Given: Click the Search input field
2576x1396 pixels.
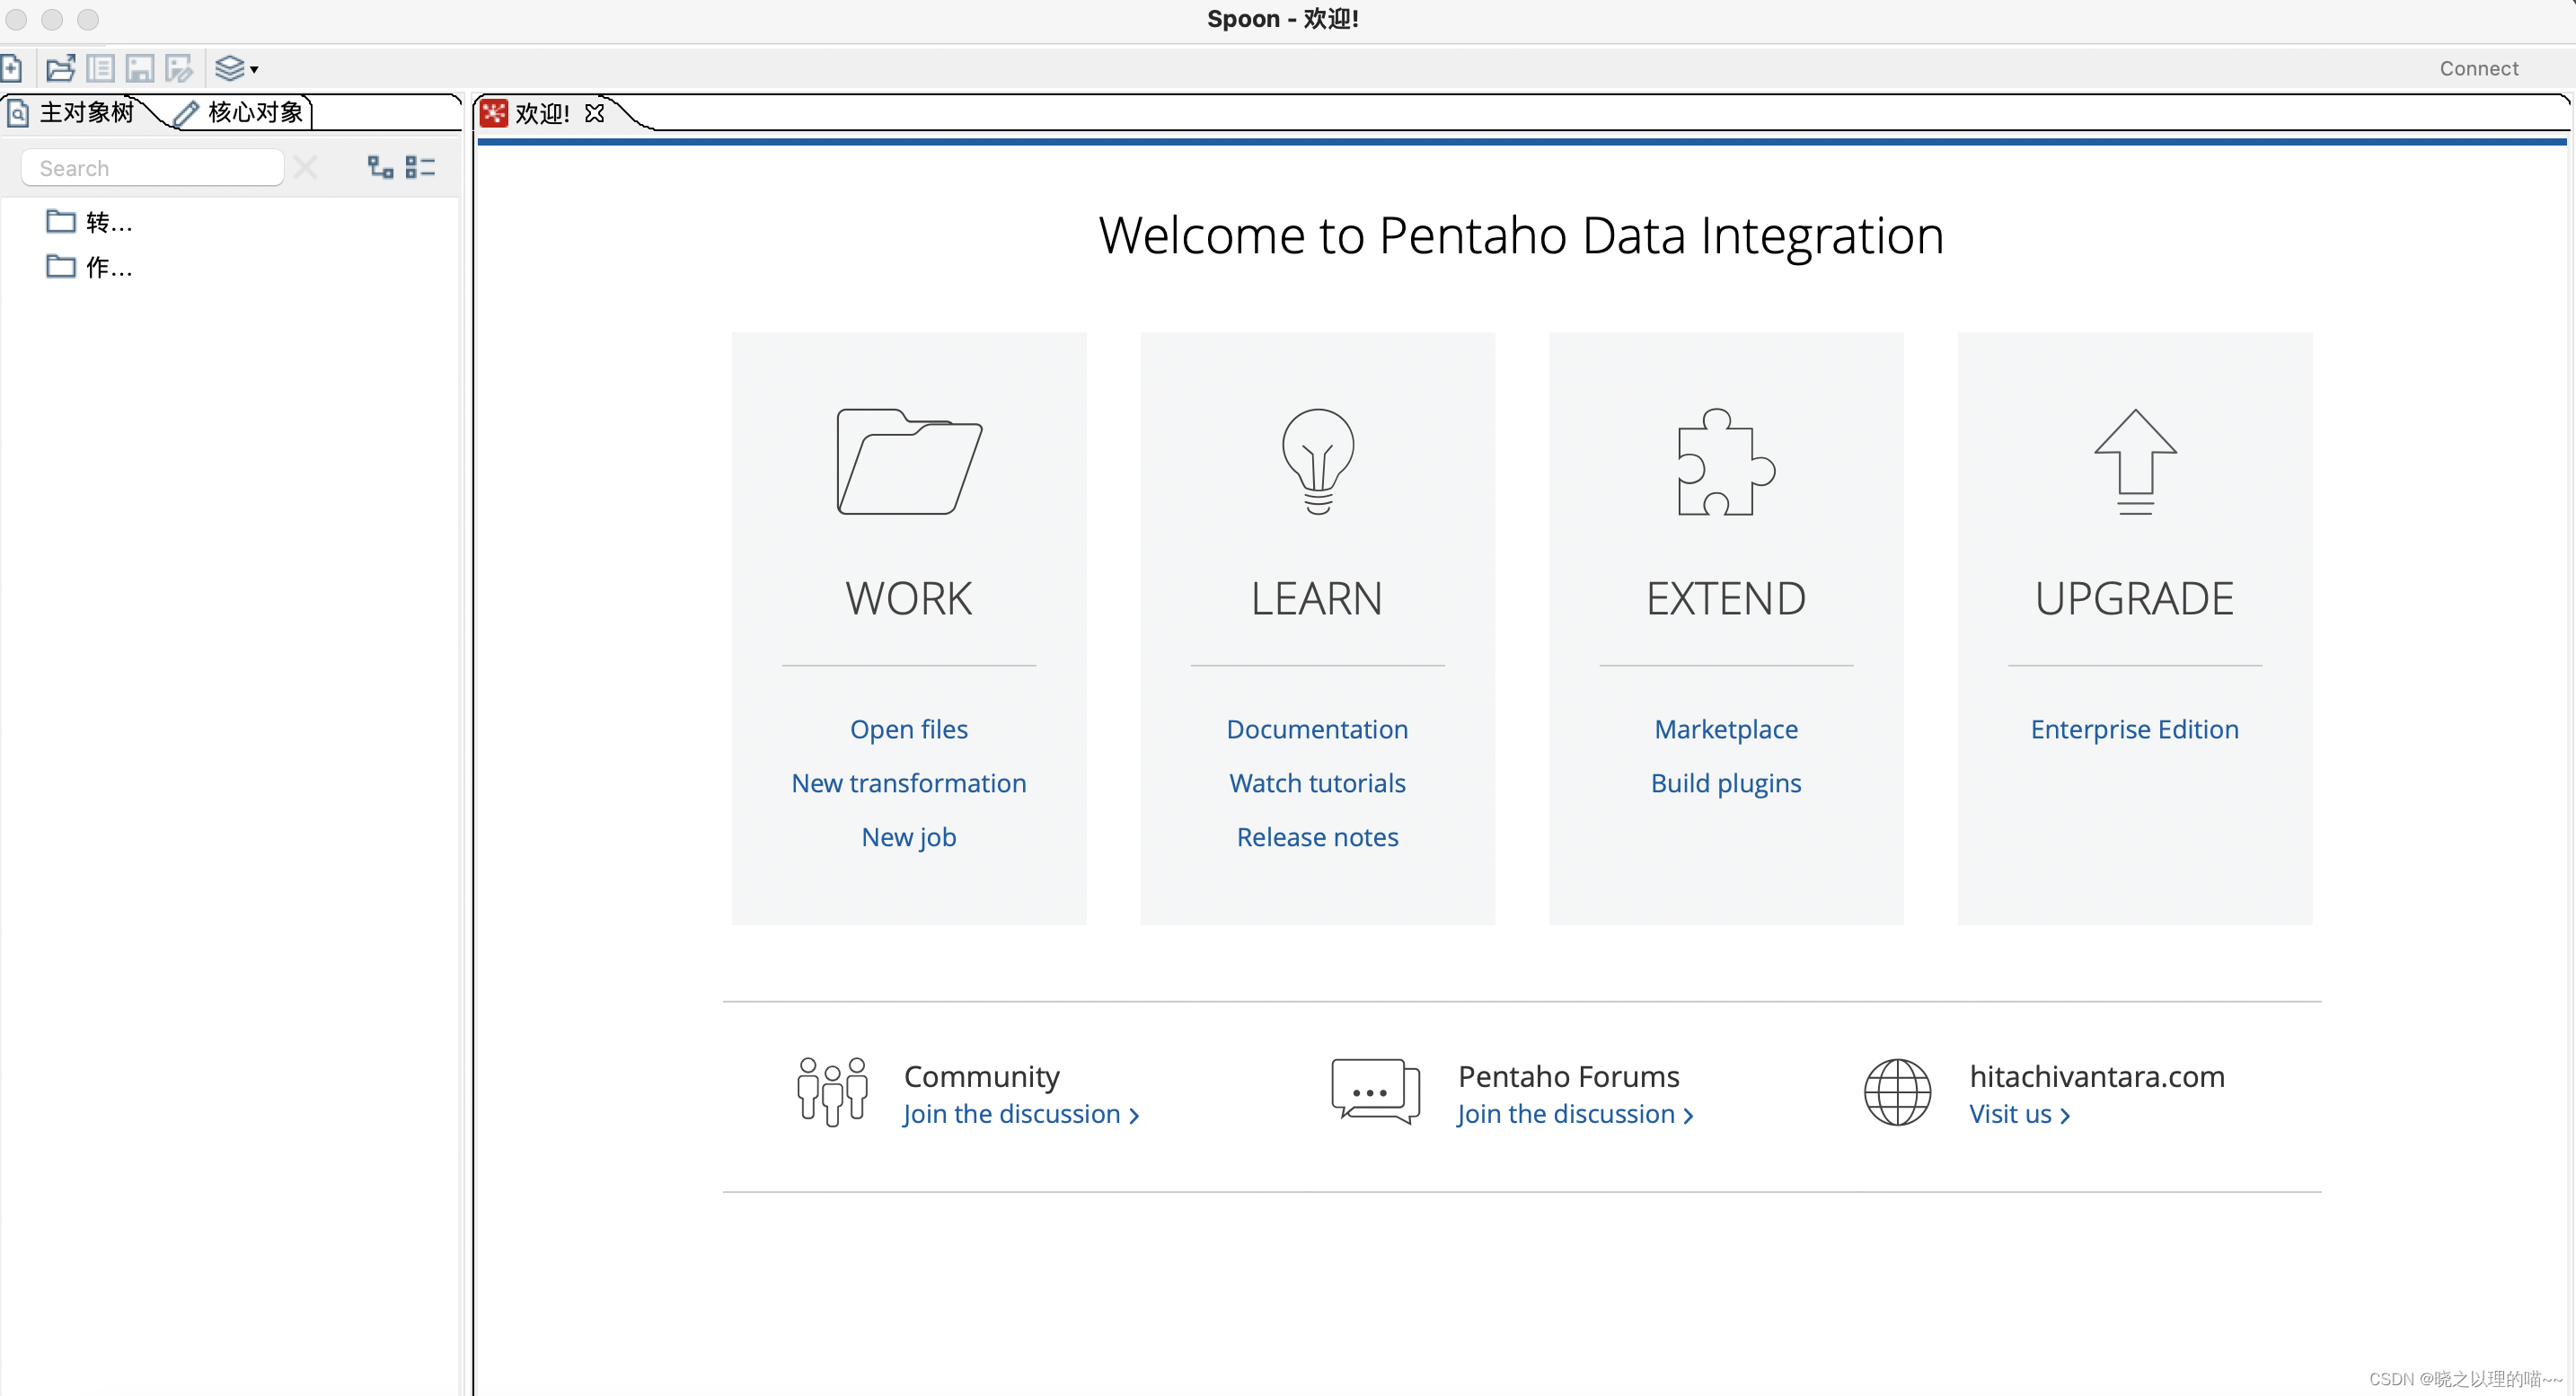Looking at the screenshot, I should 152,168.
